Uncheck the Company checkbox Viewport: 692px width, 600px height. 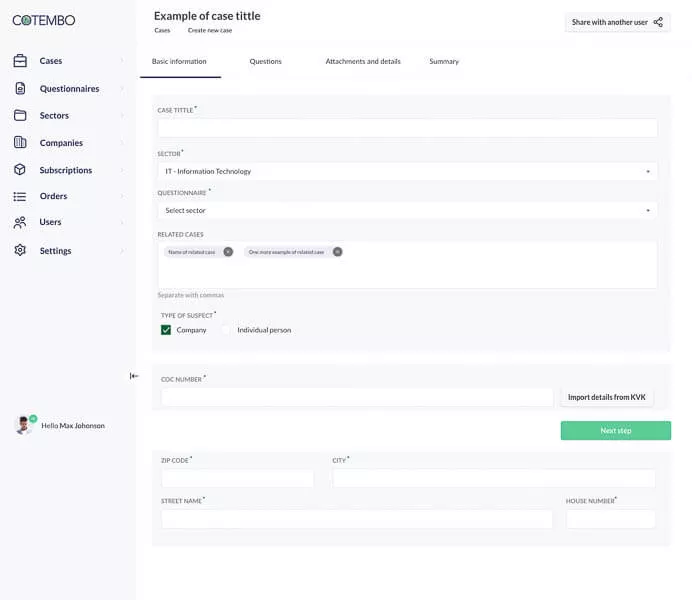[166, 330]
